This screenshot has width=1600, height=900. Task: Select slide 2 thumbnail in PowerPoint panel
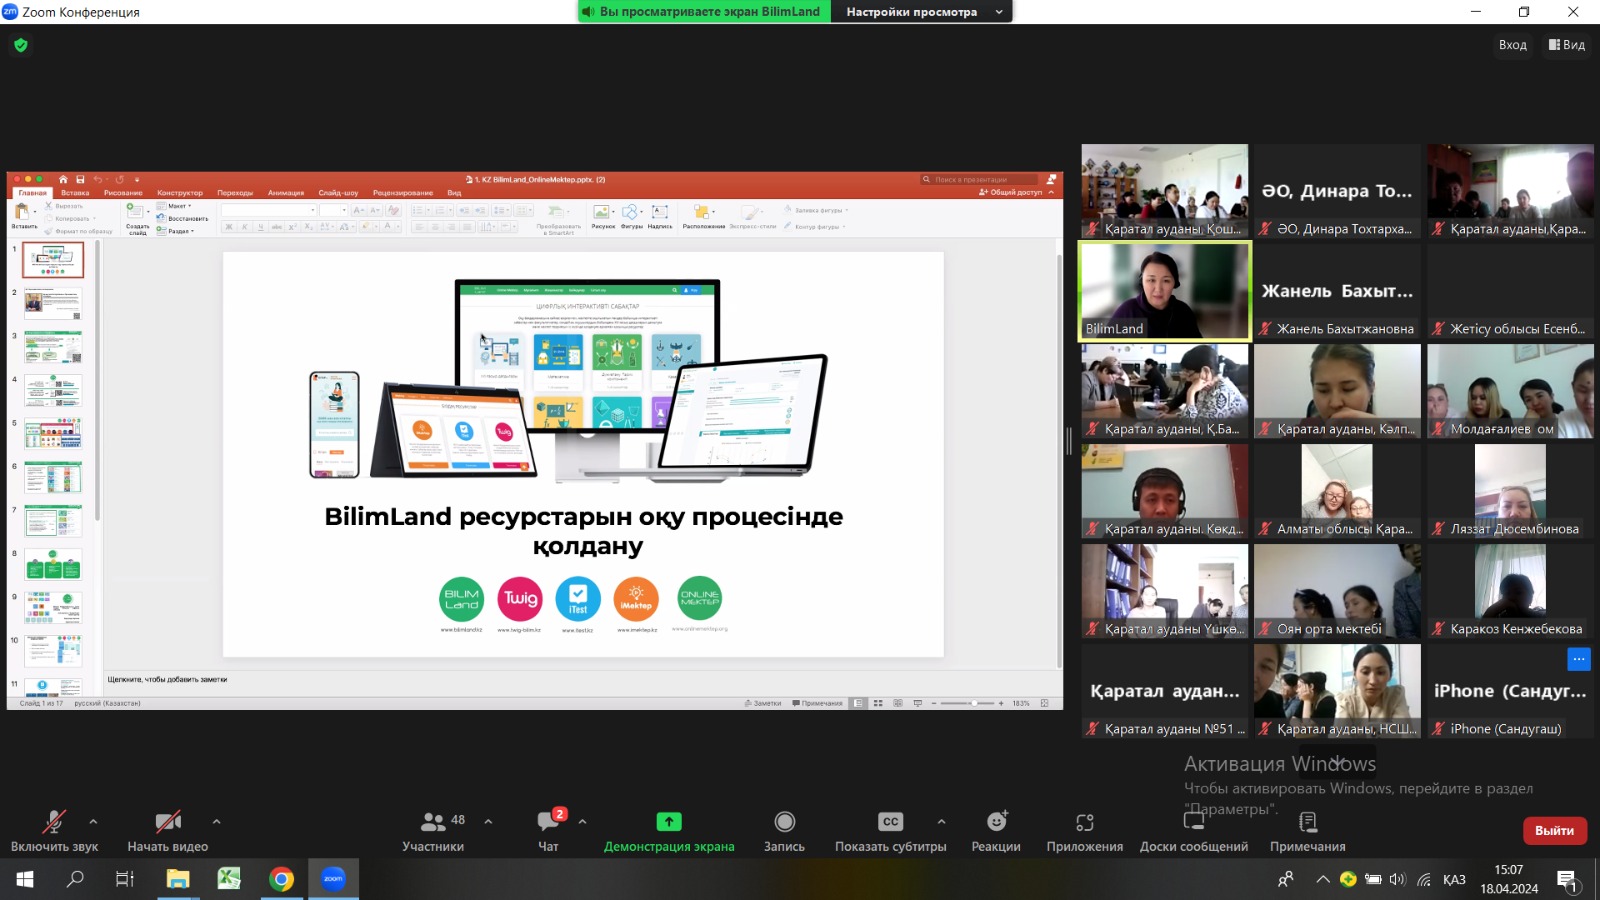(x=53, y=304)
